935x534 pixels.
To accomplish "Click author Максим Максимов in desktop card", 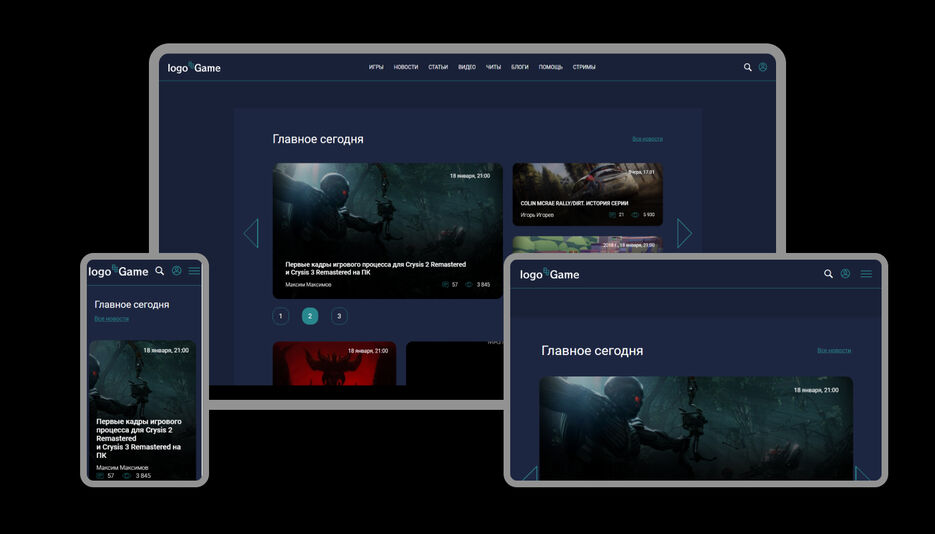I will pyautogui.click(x=308, y=285).
